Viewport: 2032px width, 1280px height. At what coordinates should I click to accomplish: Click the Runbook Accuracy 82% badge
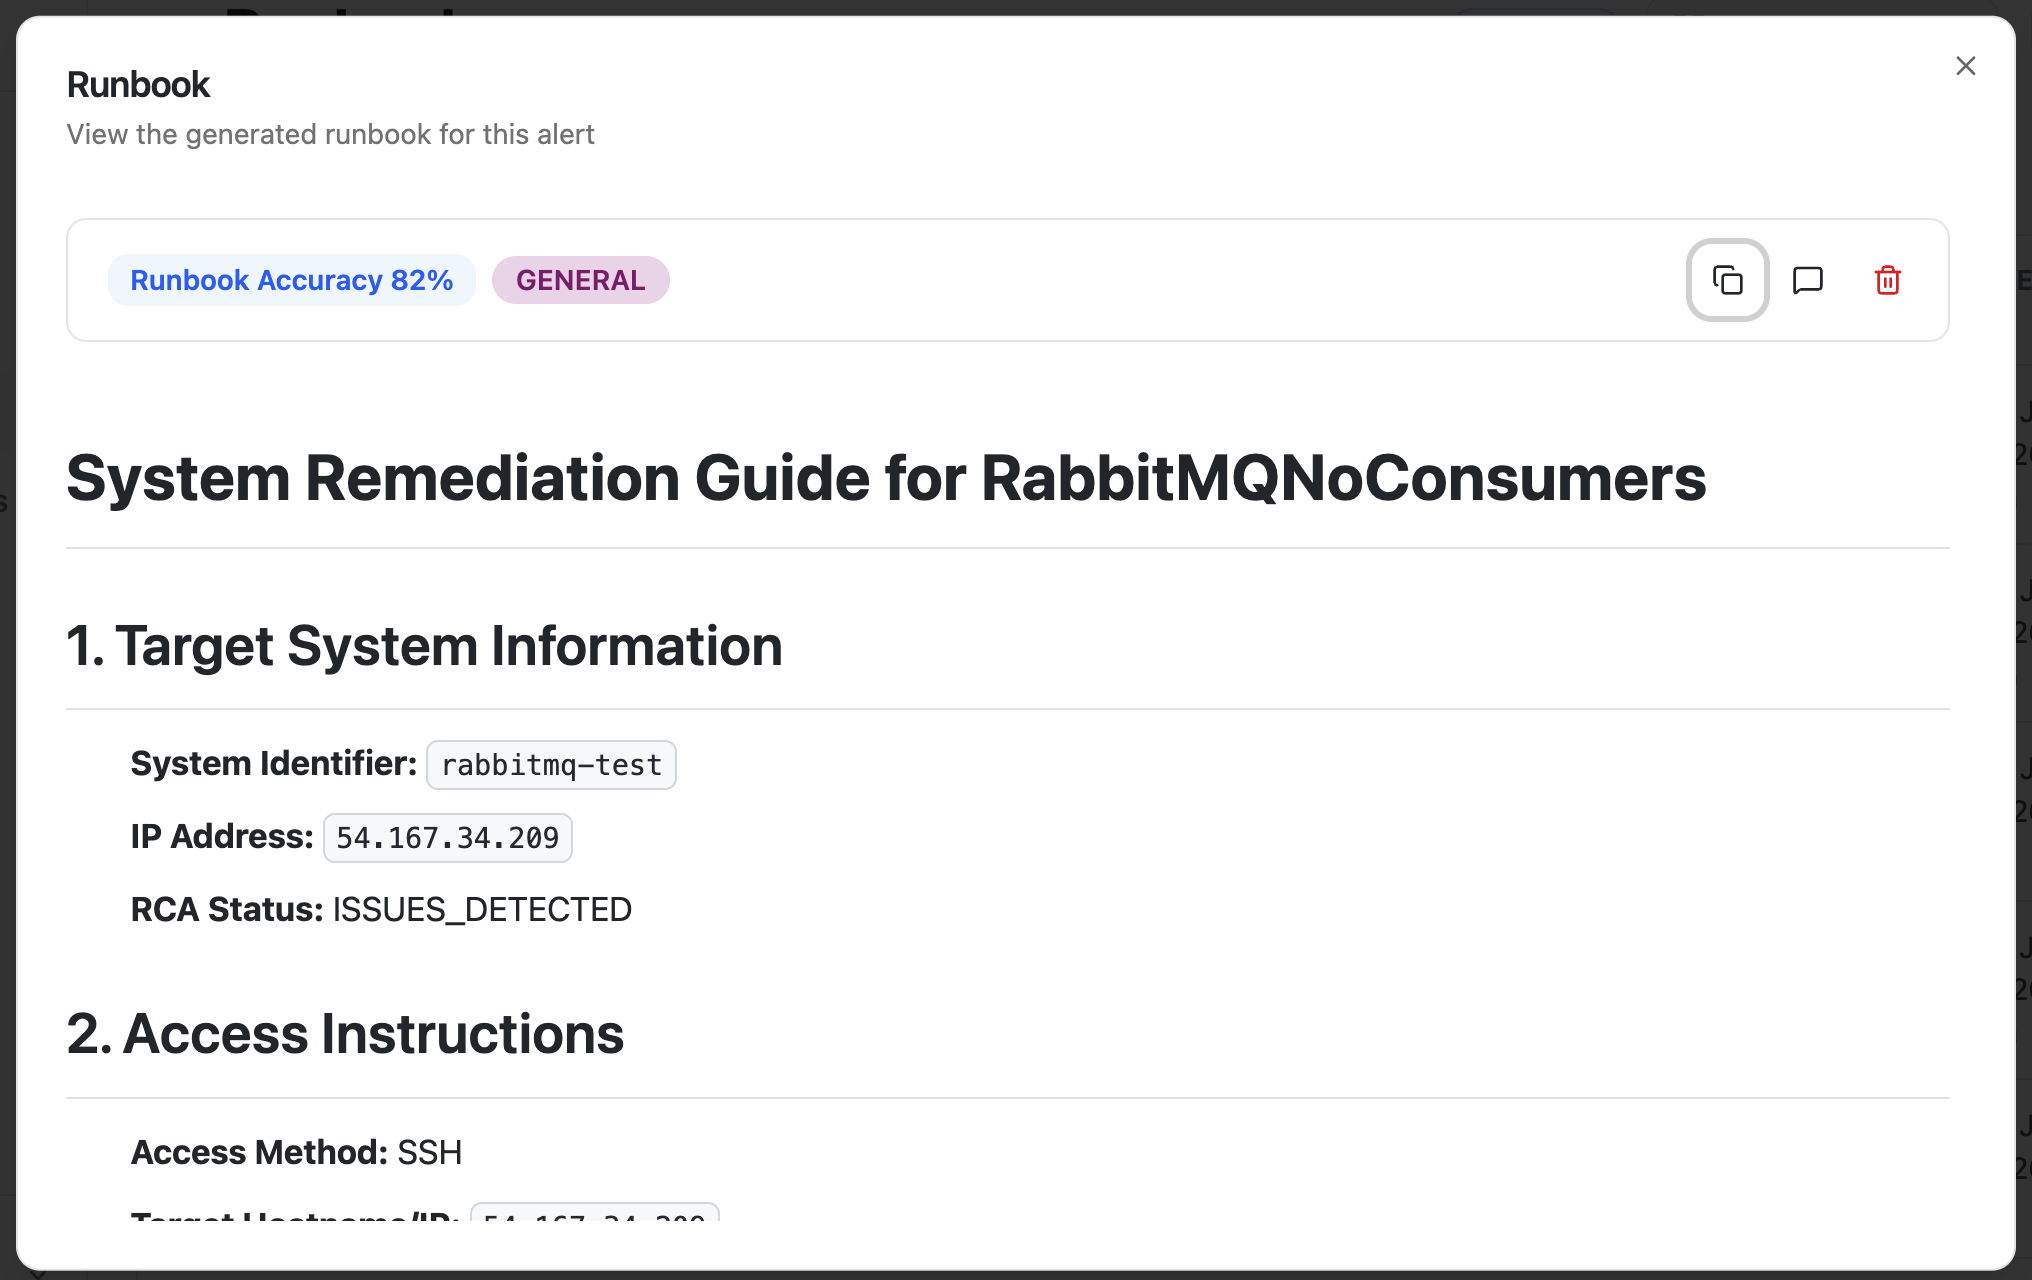coord(291,280)
